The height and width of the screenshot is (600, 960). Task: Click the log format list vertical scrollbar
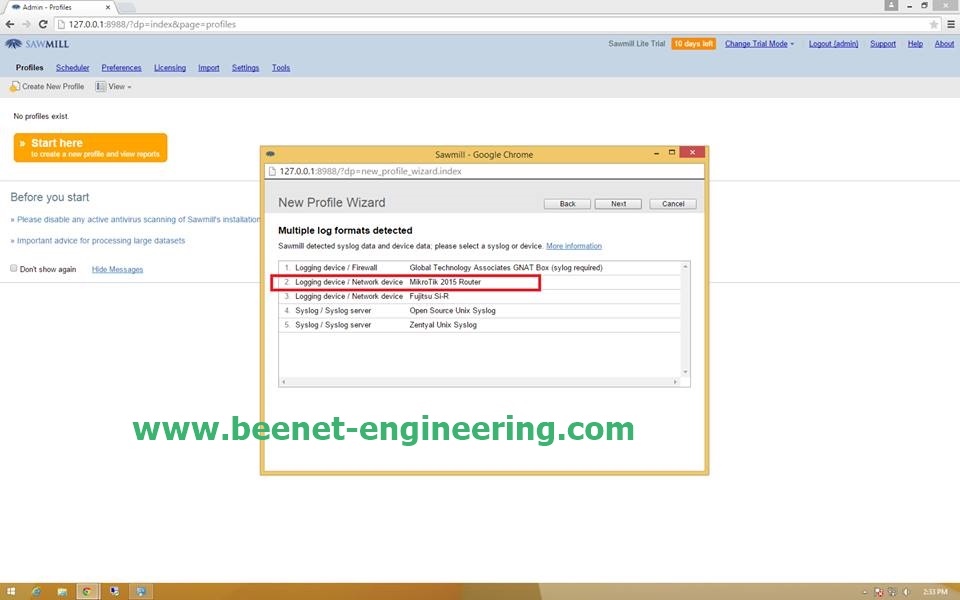click(685, 318)
